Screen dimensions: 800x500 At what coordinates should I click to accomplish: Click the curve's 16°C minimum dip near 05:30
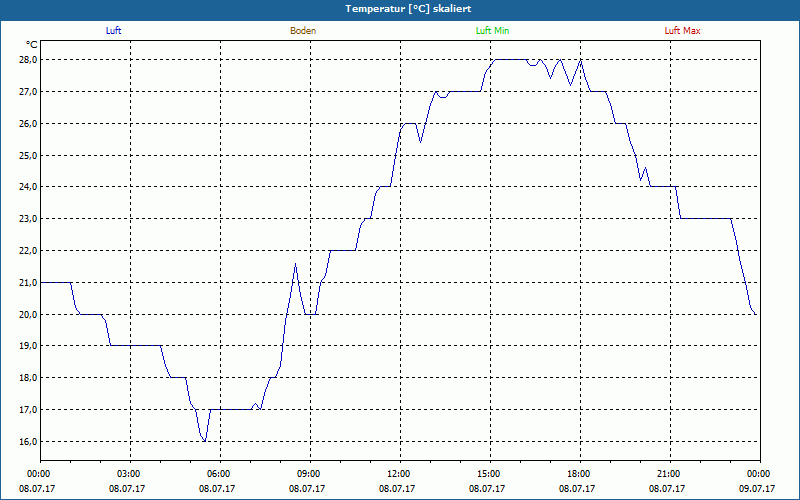coord(204,440)
